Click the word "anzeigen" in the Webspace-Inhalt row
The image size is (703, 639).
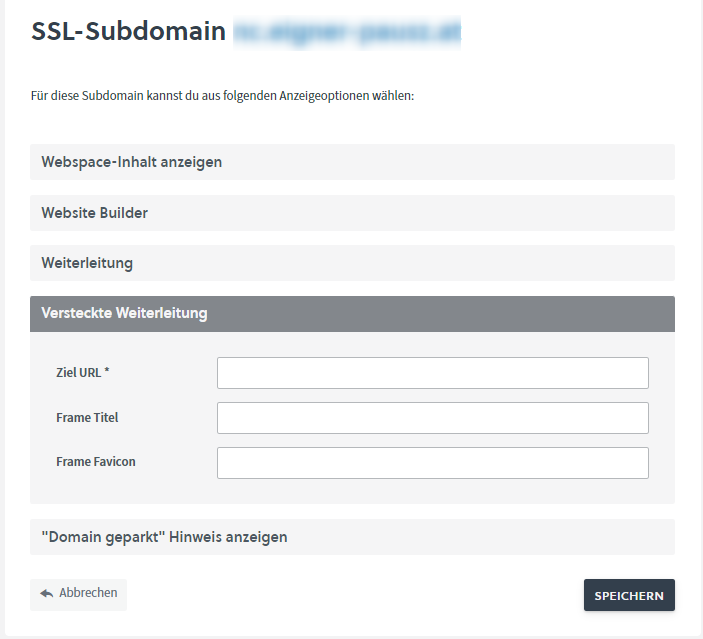(191, 162)
